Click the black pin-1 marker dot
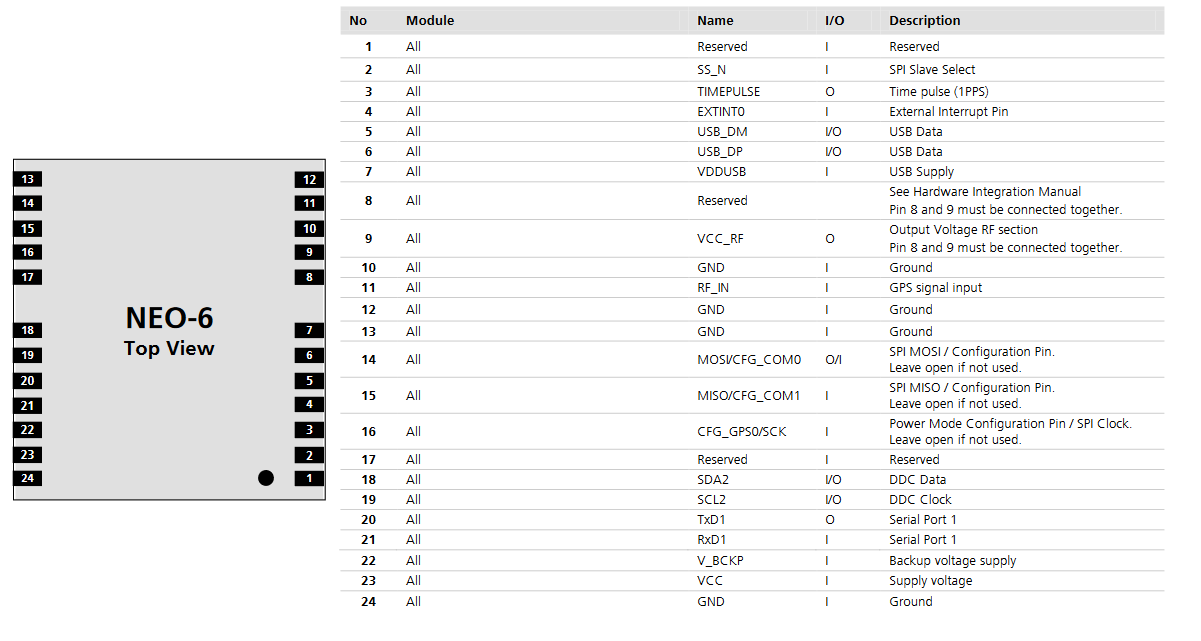 [266, 478]
